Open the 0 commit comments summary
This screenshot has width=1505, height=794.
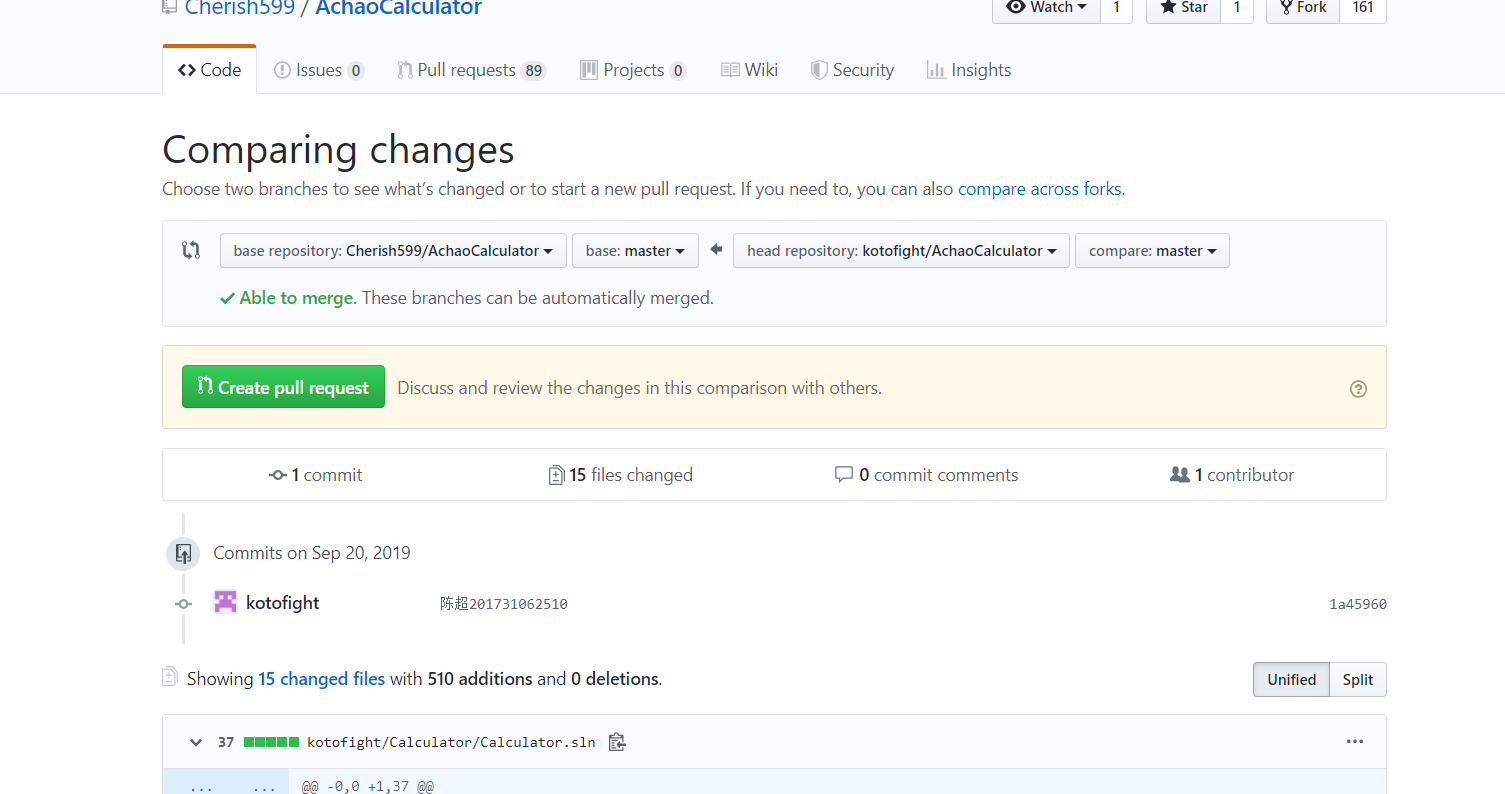click(x=927, y=475)
